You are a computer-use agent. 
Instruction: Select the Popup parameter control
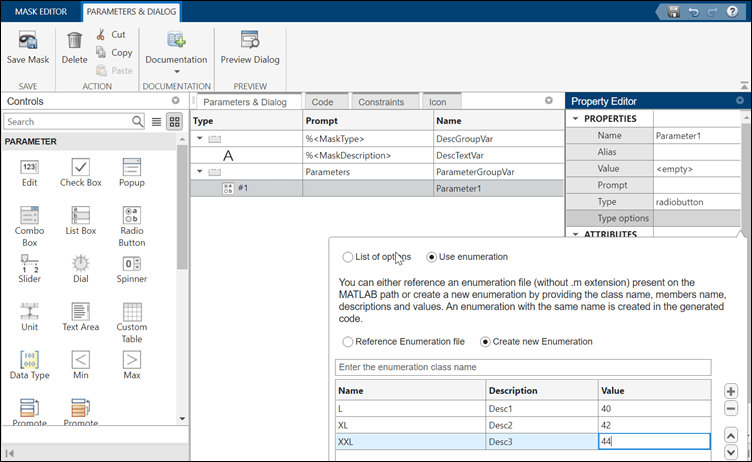(x=131, y=173)
